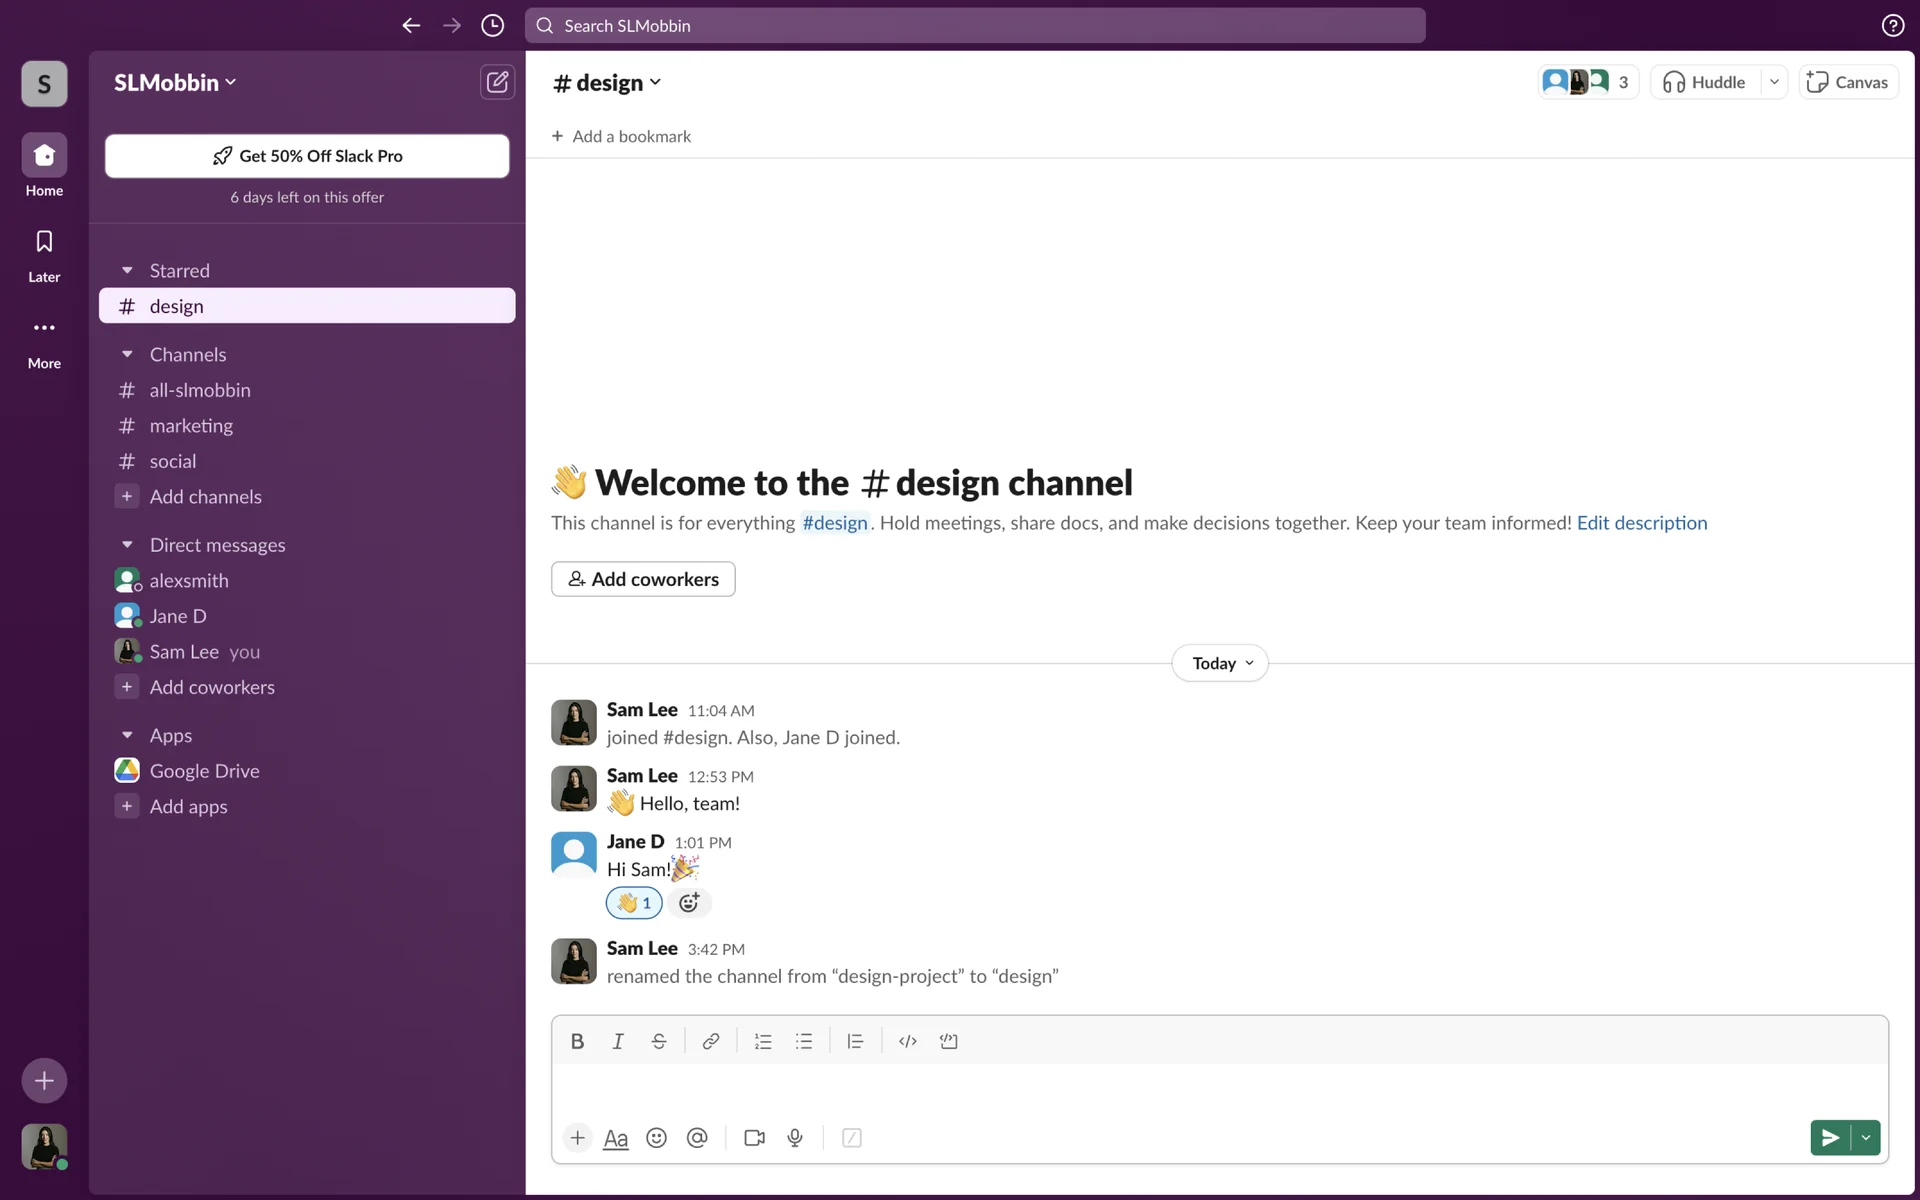Image resolution: width=1920 pixels, height=1200 pixels.
Task: Toggle bold formatting in composer
Action: [x=577, y=1041]
